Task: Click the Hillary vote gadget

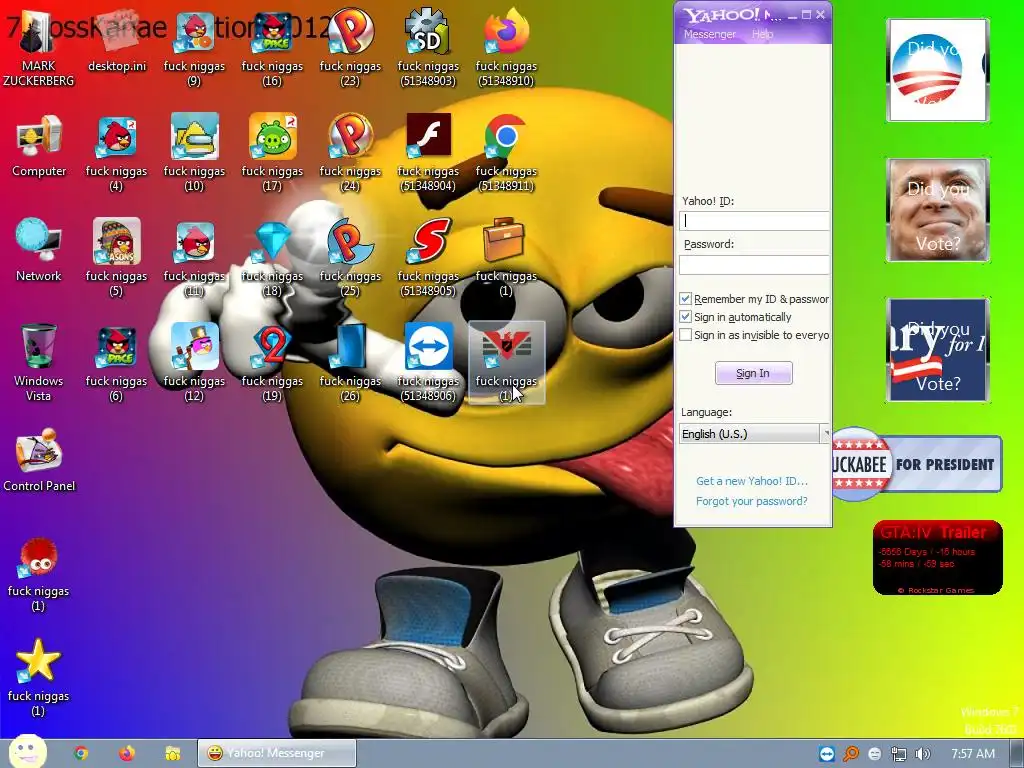Action: (937, 350)
